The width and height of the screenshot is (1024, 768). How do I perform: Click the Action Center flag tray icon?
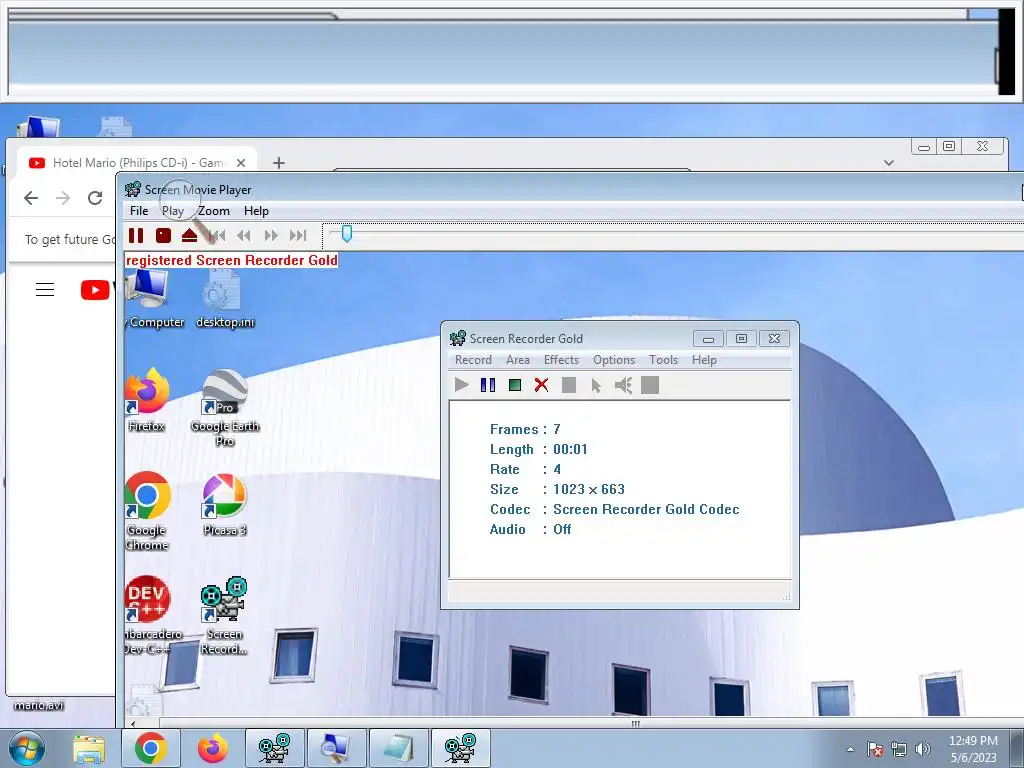coord(875,750)
